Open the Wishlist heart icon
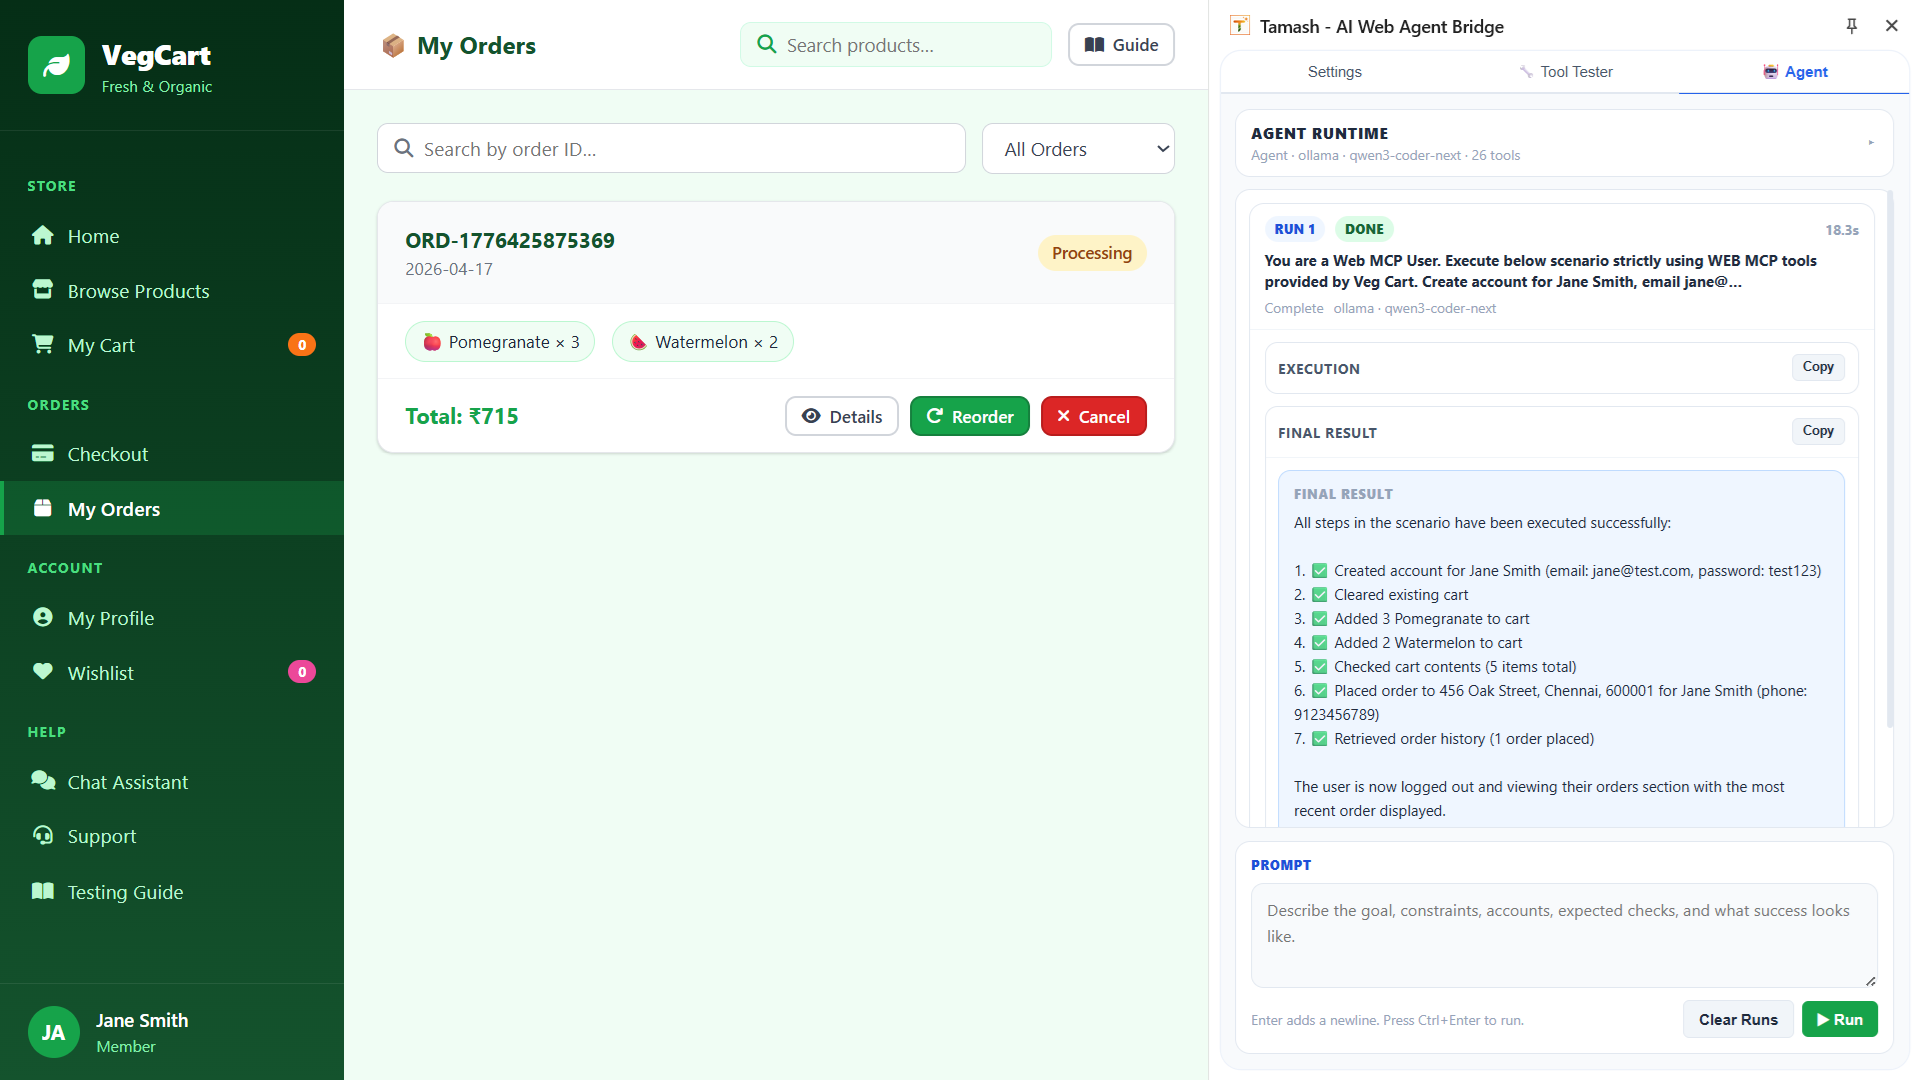 (44, 672)
